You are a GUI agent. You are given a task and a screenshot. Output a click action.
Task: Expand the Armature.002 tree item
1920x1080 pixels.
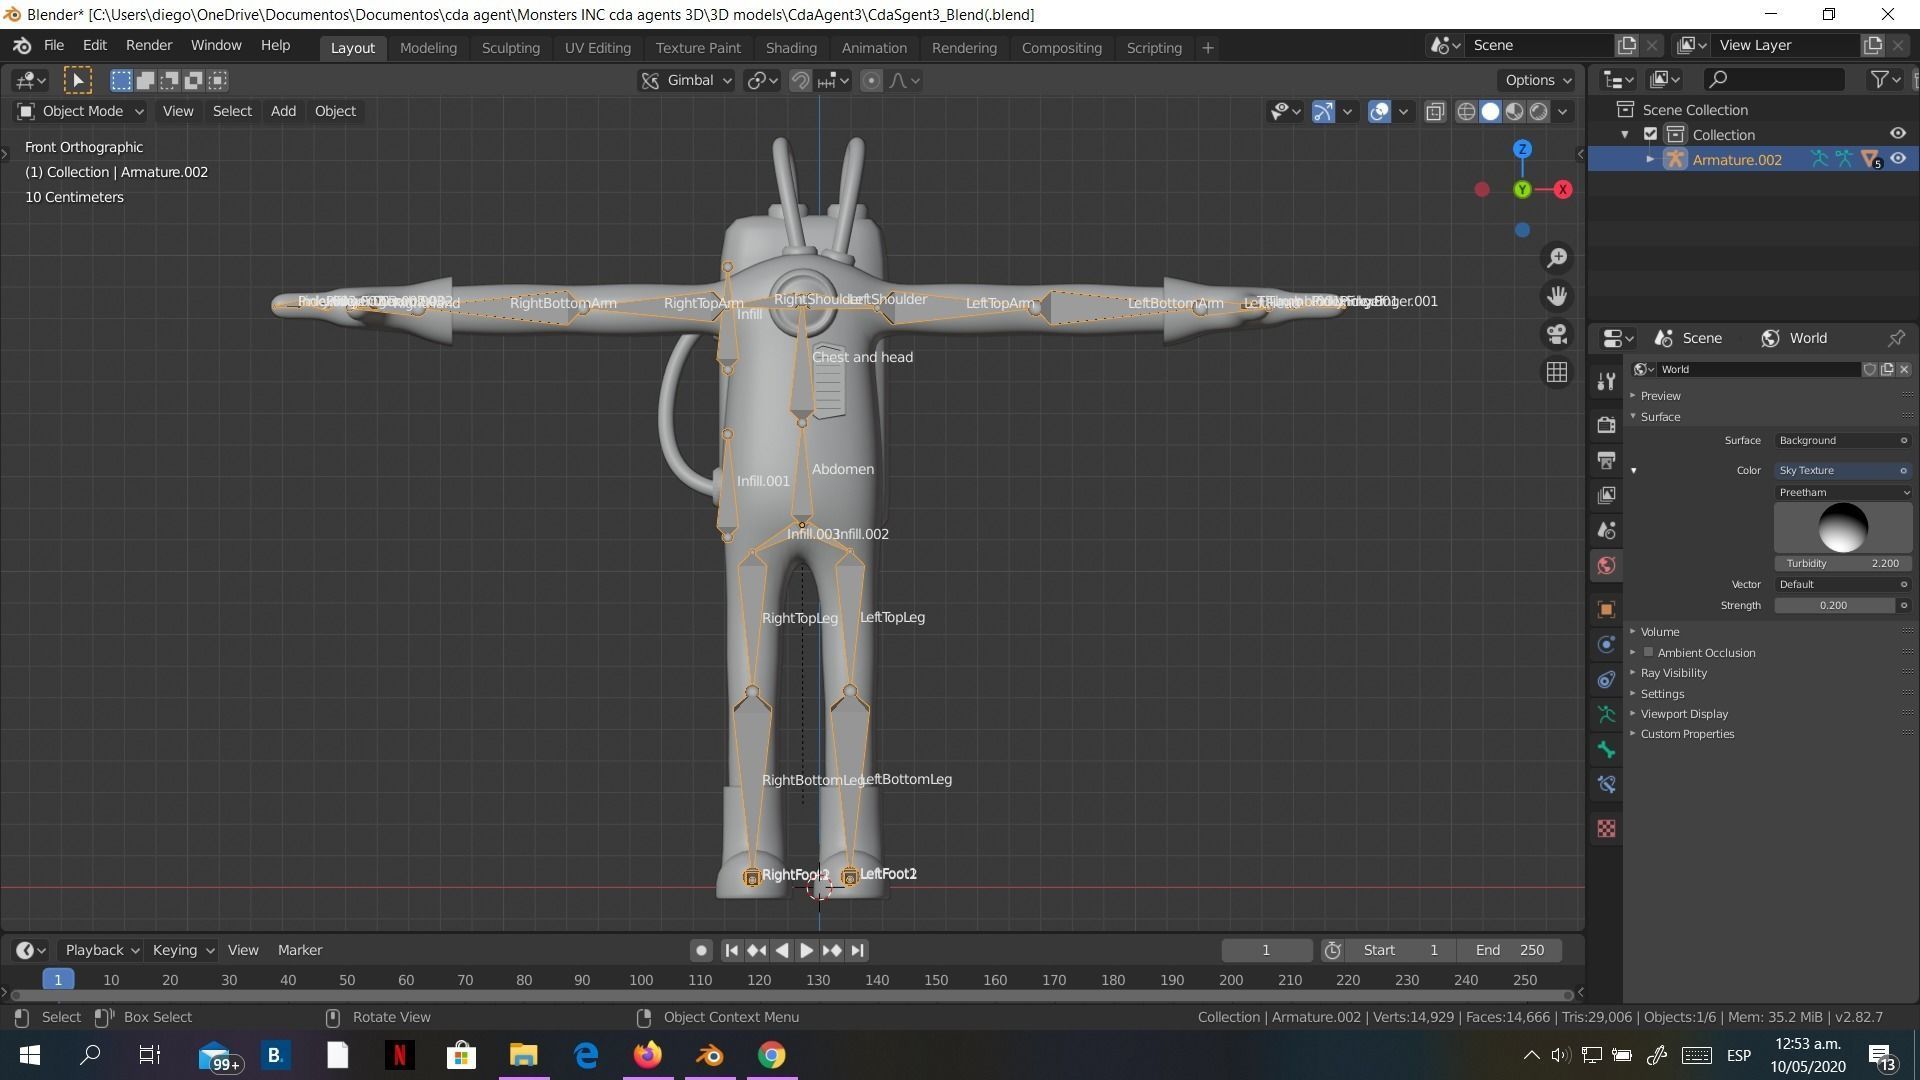tap(1650, 159)
